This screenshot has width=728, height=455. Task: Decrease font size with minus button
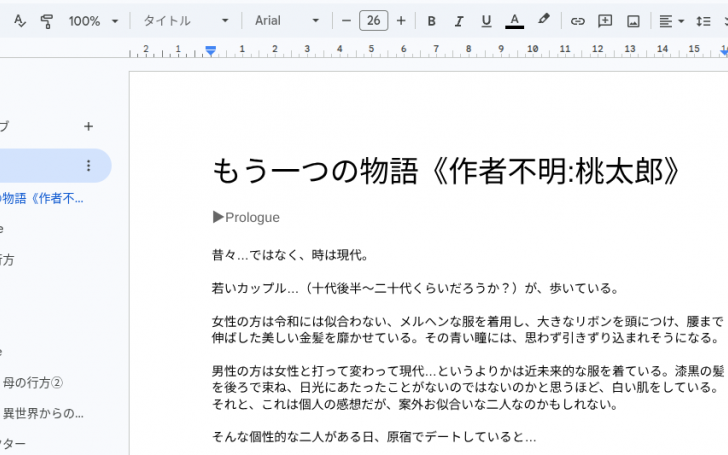(346, 21)
